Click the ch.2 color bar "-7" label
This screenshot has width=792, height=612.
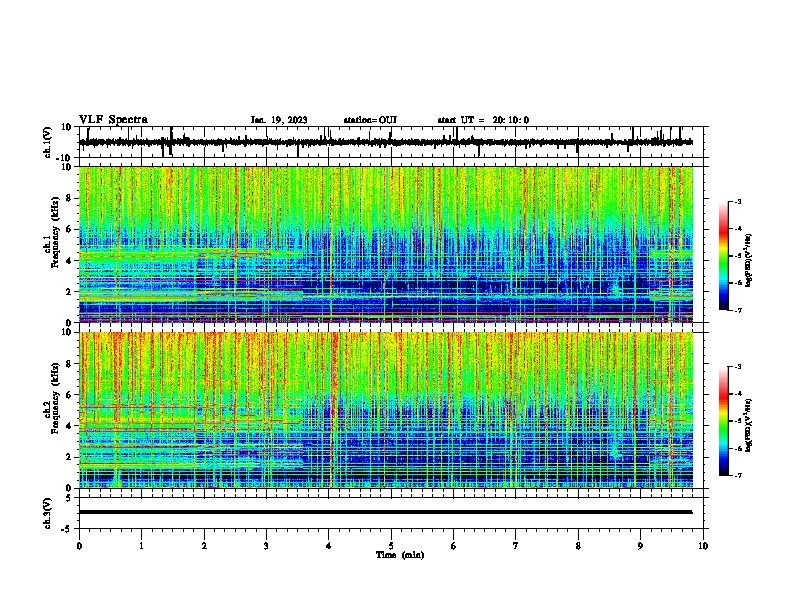pos(737,475)
